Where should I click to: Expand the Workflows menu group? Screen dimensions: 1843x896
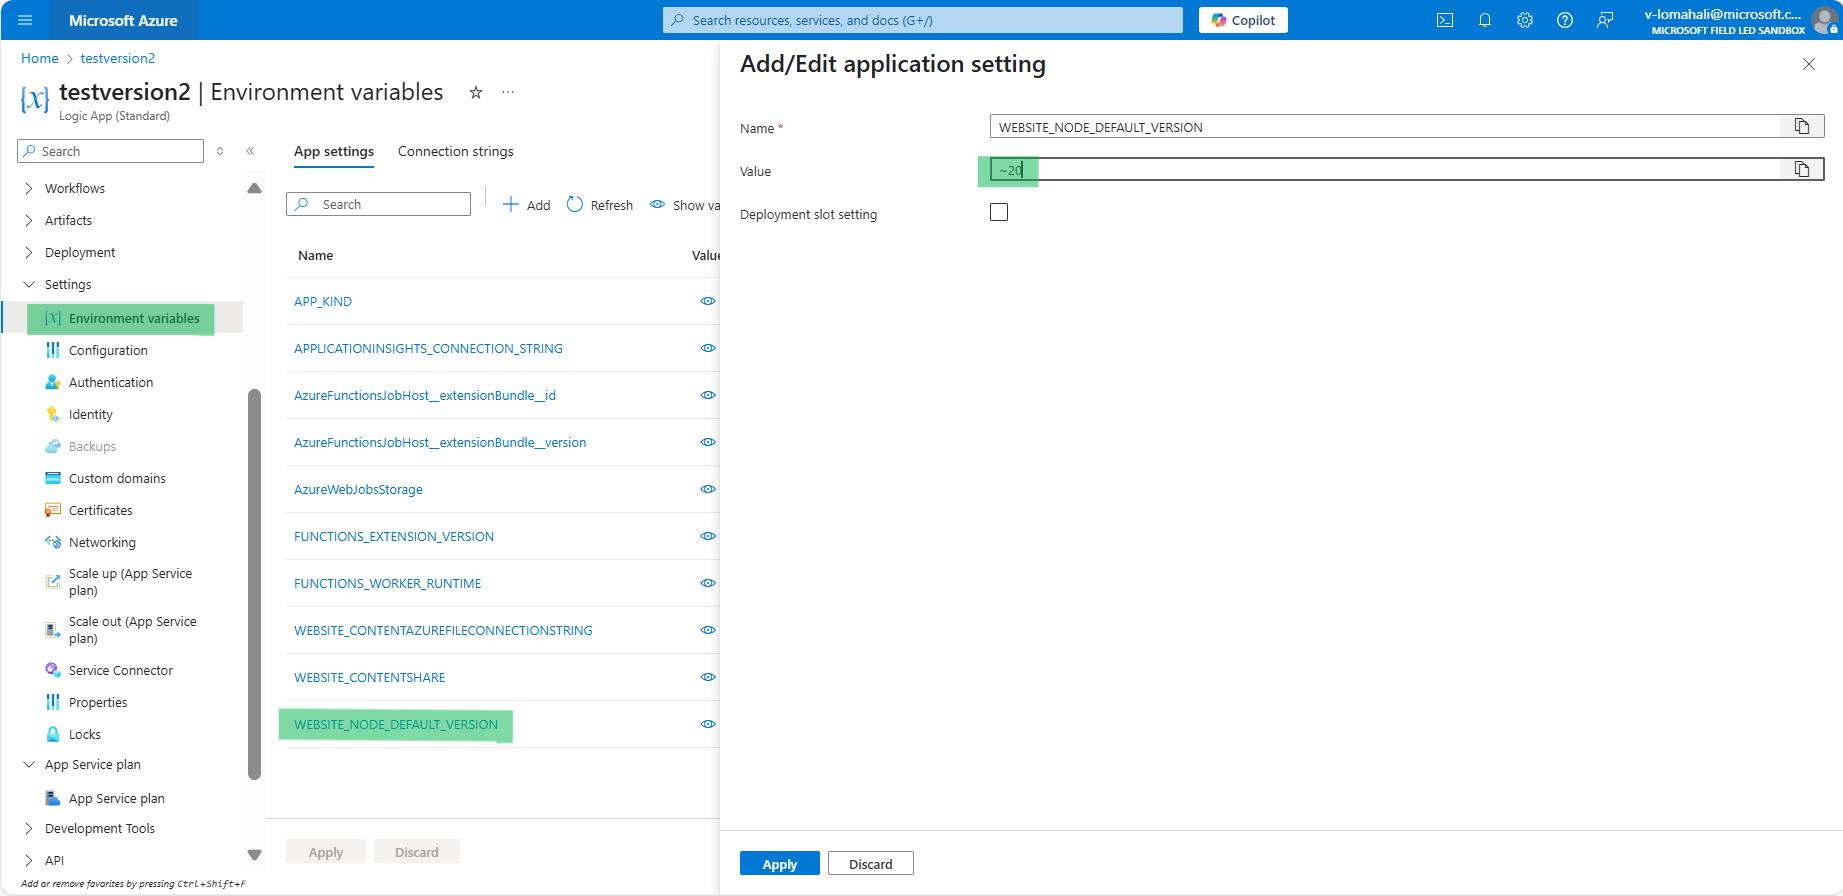click(x=29, y=188)
